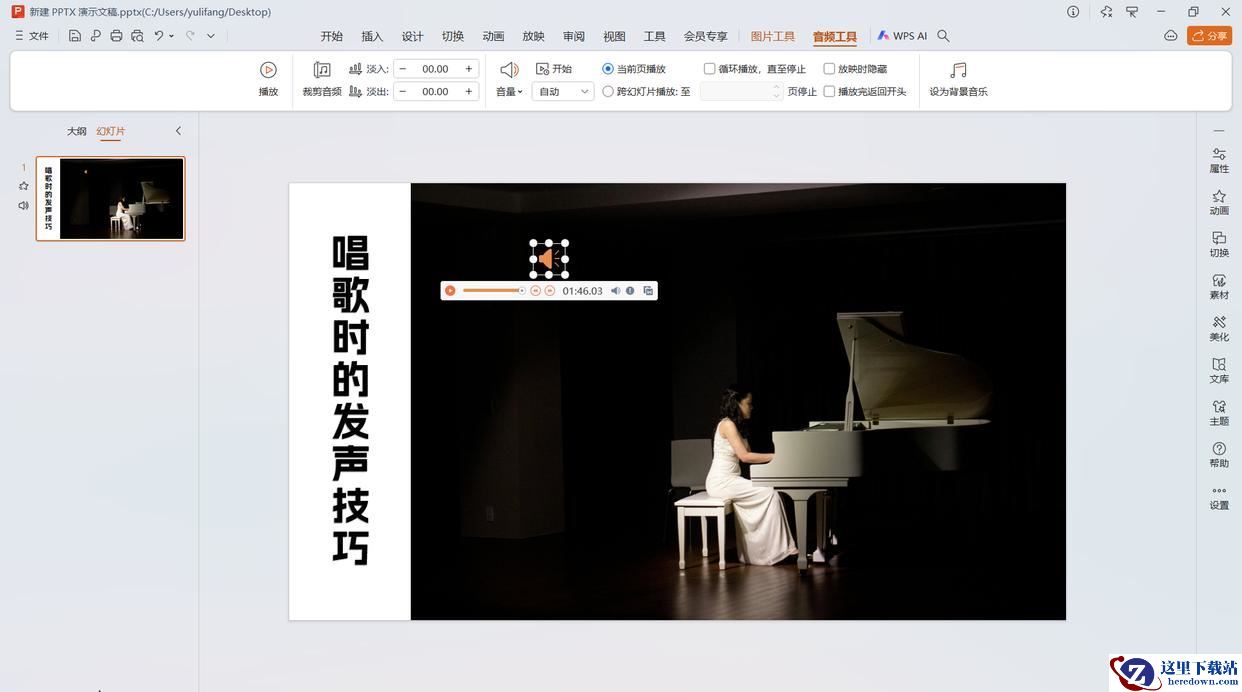Open the Library (文库) sidebar panel
Image resolution: width=1242 pixels, height=692 pixels.
(1219, 370)
